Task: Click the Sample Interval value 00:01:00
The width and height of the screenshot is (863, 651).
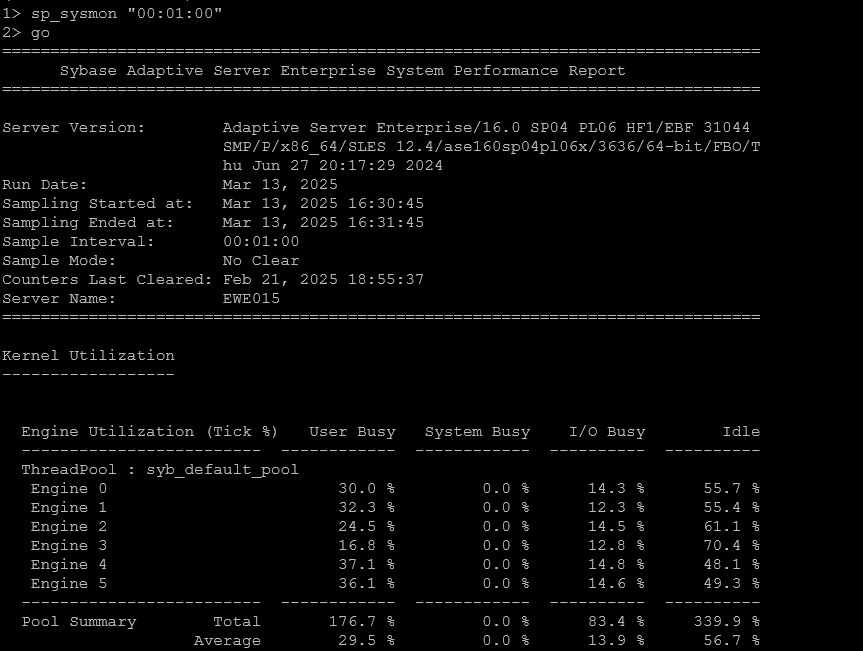Action: click(x=260, y=242)
